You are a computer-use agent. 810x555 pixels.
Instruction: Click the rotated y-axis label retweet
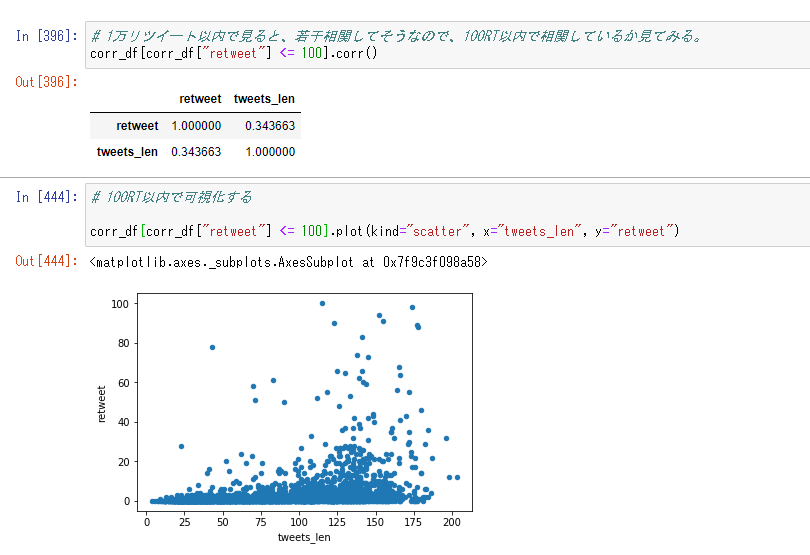[103, 402]
